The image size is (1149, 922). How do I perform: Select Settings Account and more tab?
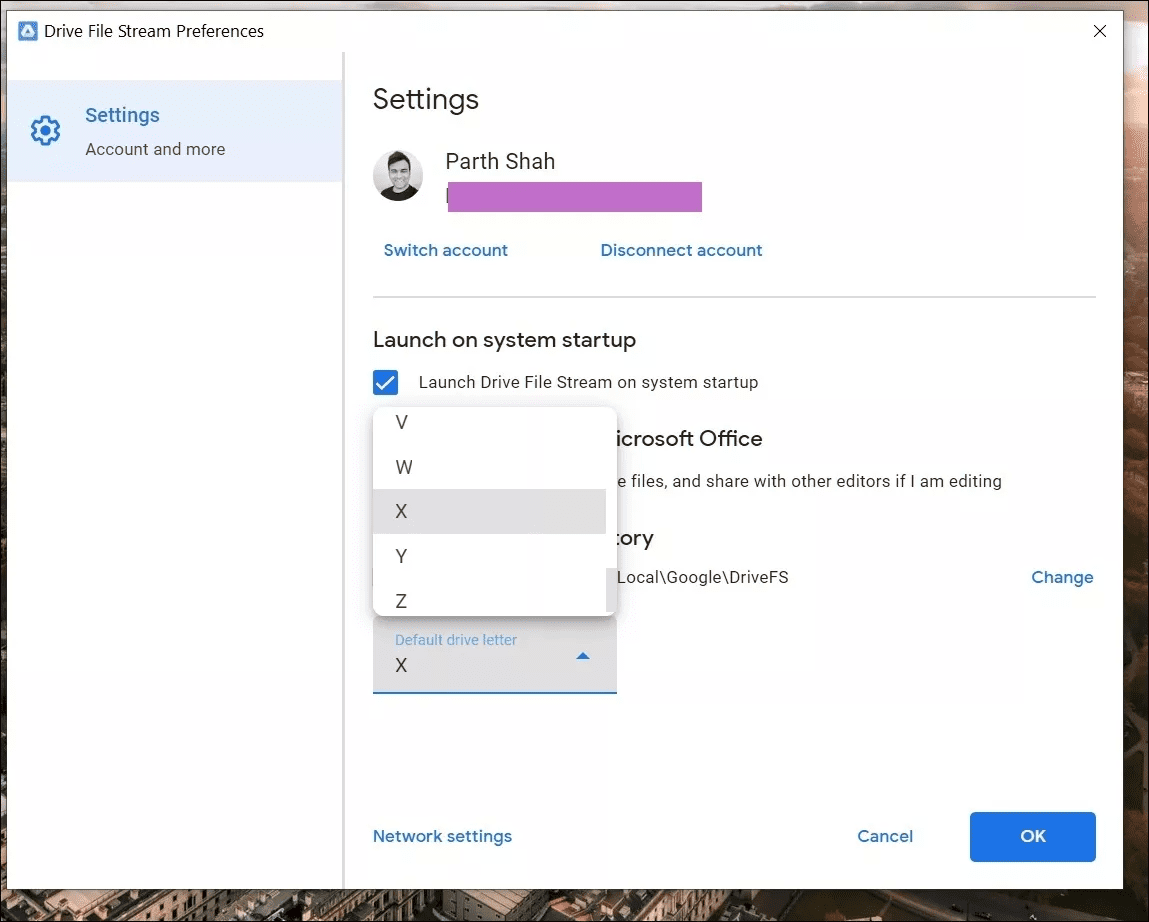pyautogui.click(x=175, y=131)
